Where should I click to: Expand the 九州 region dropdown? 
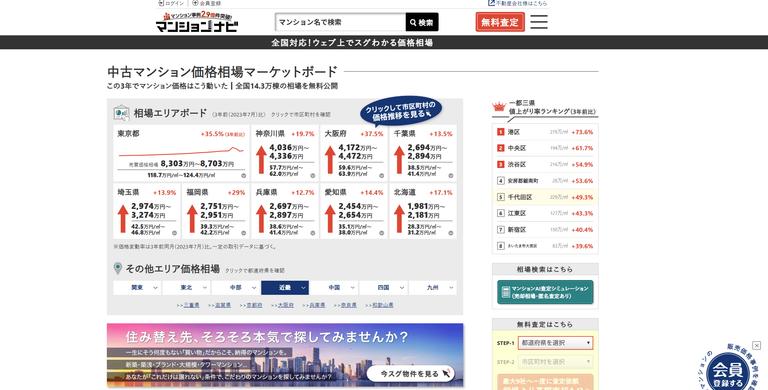432,288
